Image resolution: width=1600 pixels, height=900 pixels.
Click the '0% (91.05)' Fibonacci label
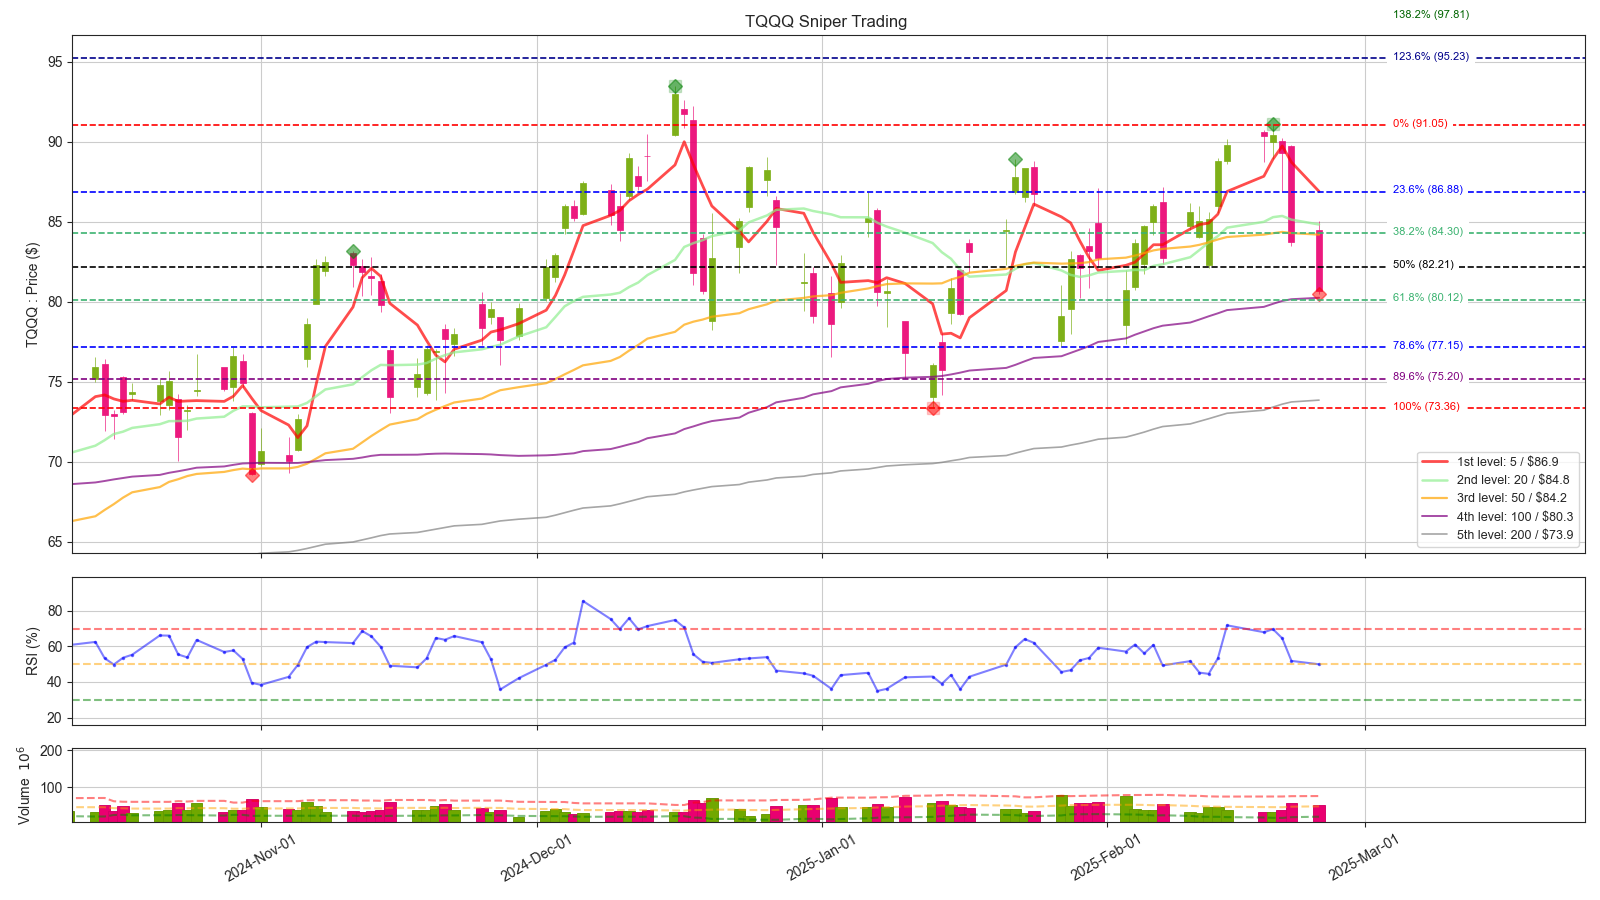[x=1420, y=124]
